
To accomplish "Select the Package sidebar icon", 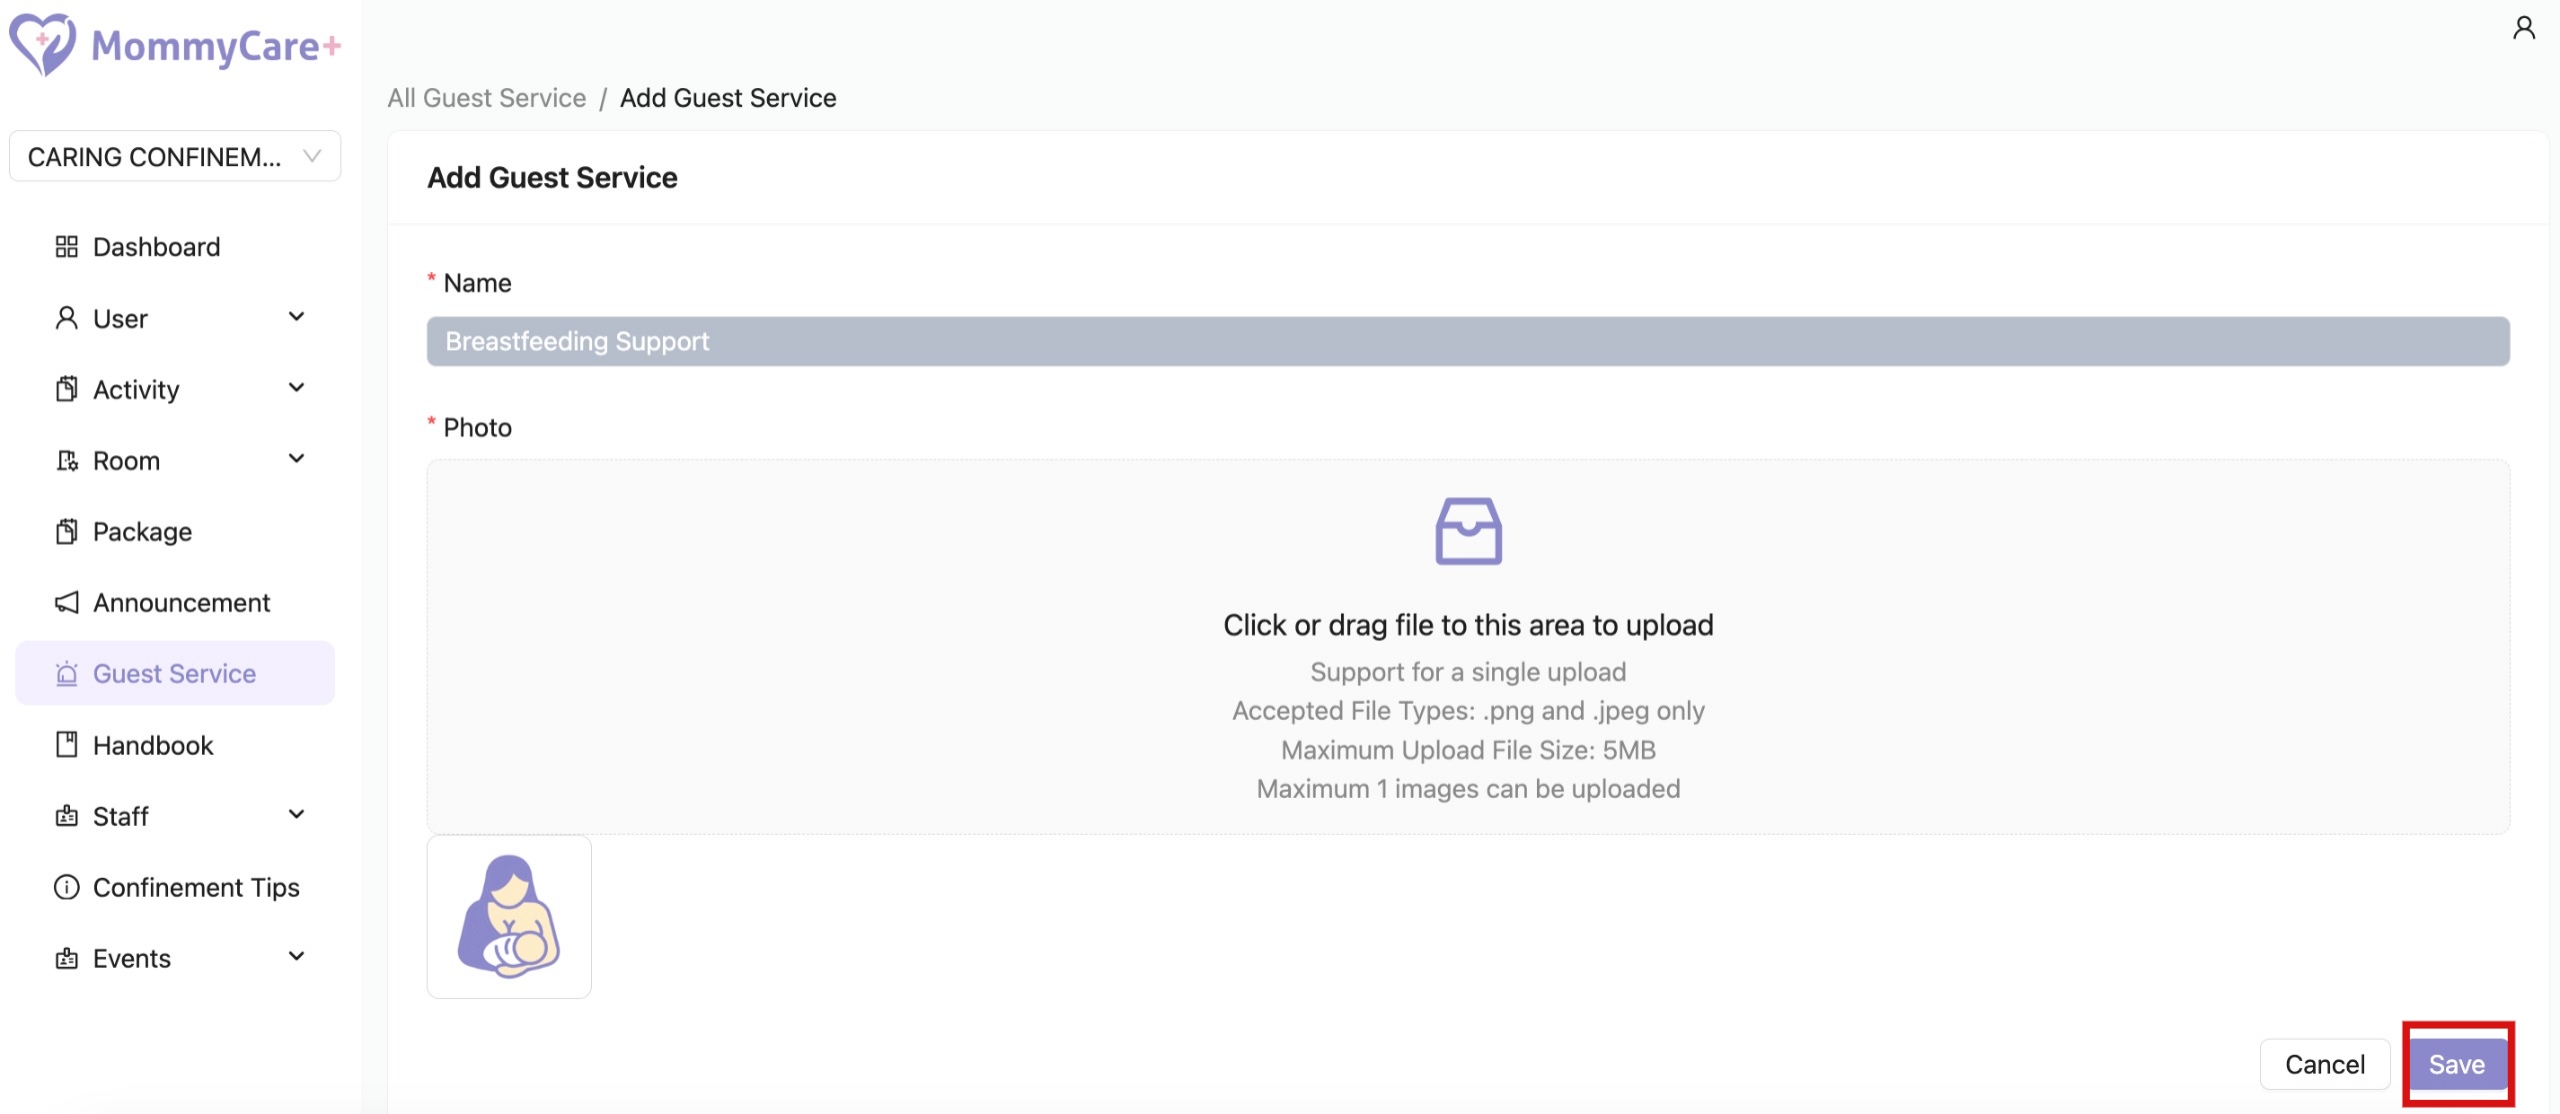I will tap(66, 531).
